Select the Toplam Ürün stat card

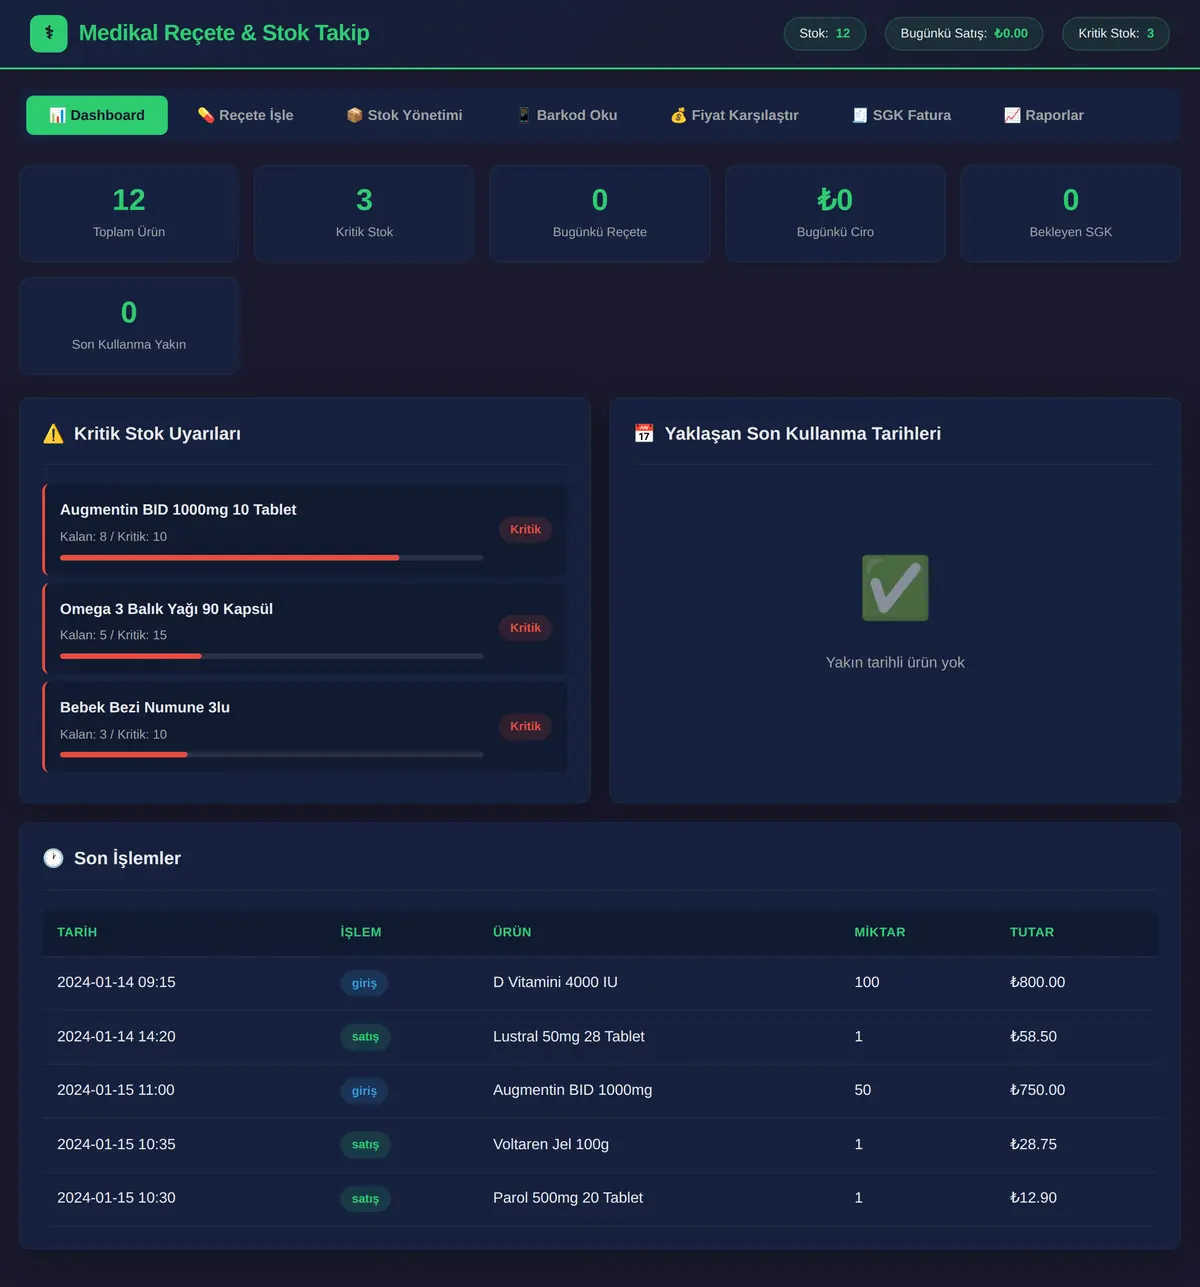click(x=129, y=214)
